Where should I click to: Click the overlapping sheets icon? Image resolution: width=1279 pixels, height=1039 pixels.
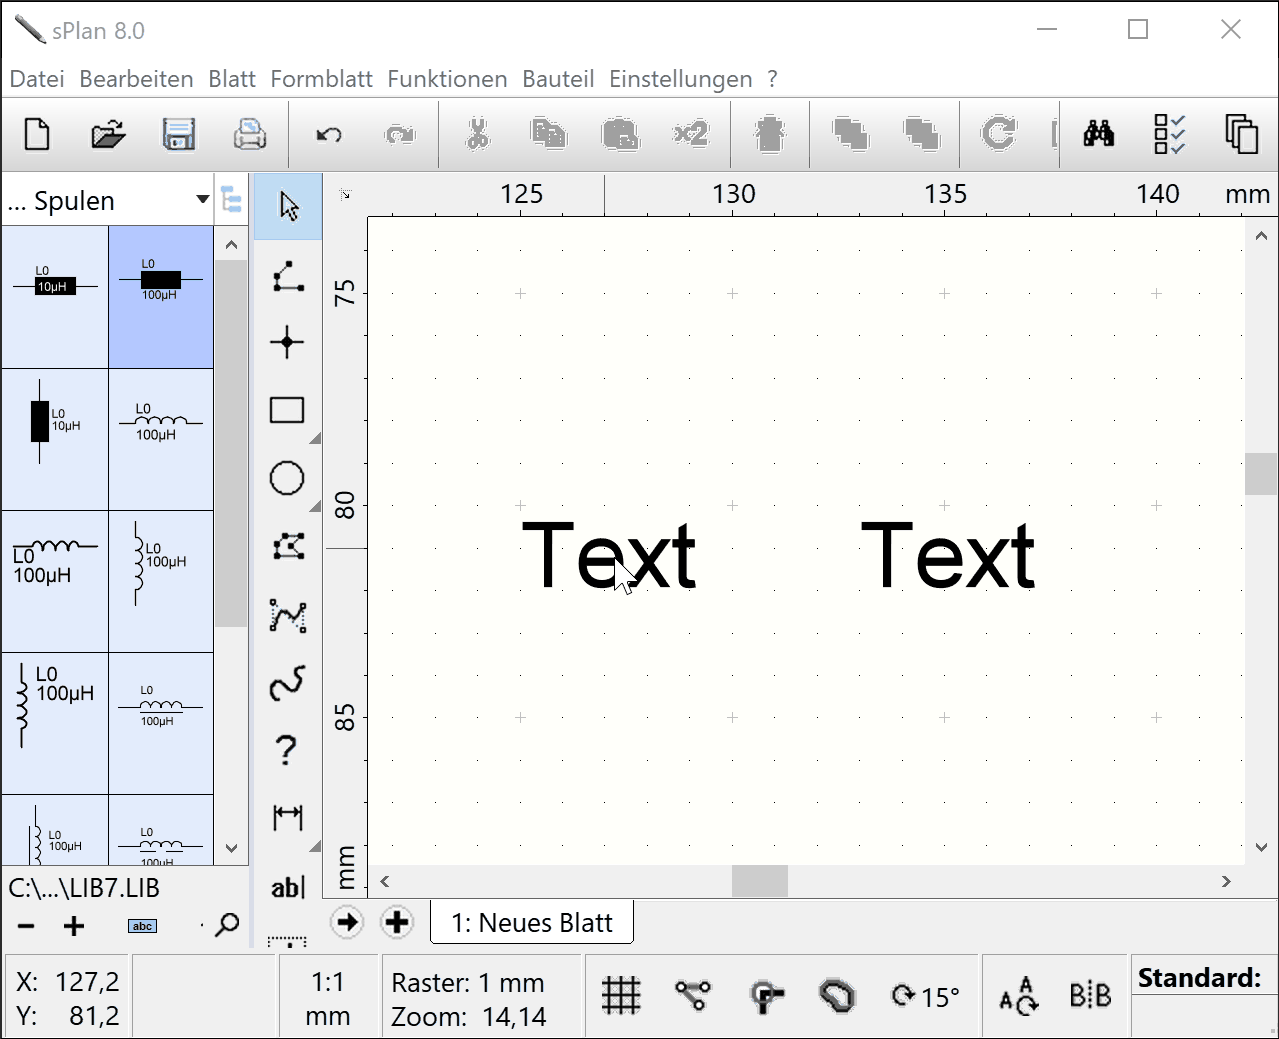point(1241,134)
